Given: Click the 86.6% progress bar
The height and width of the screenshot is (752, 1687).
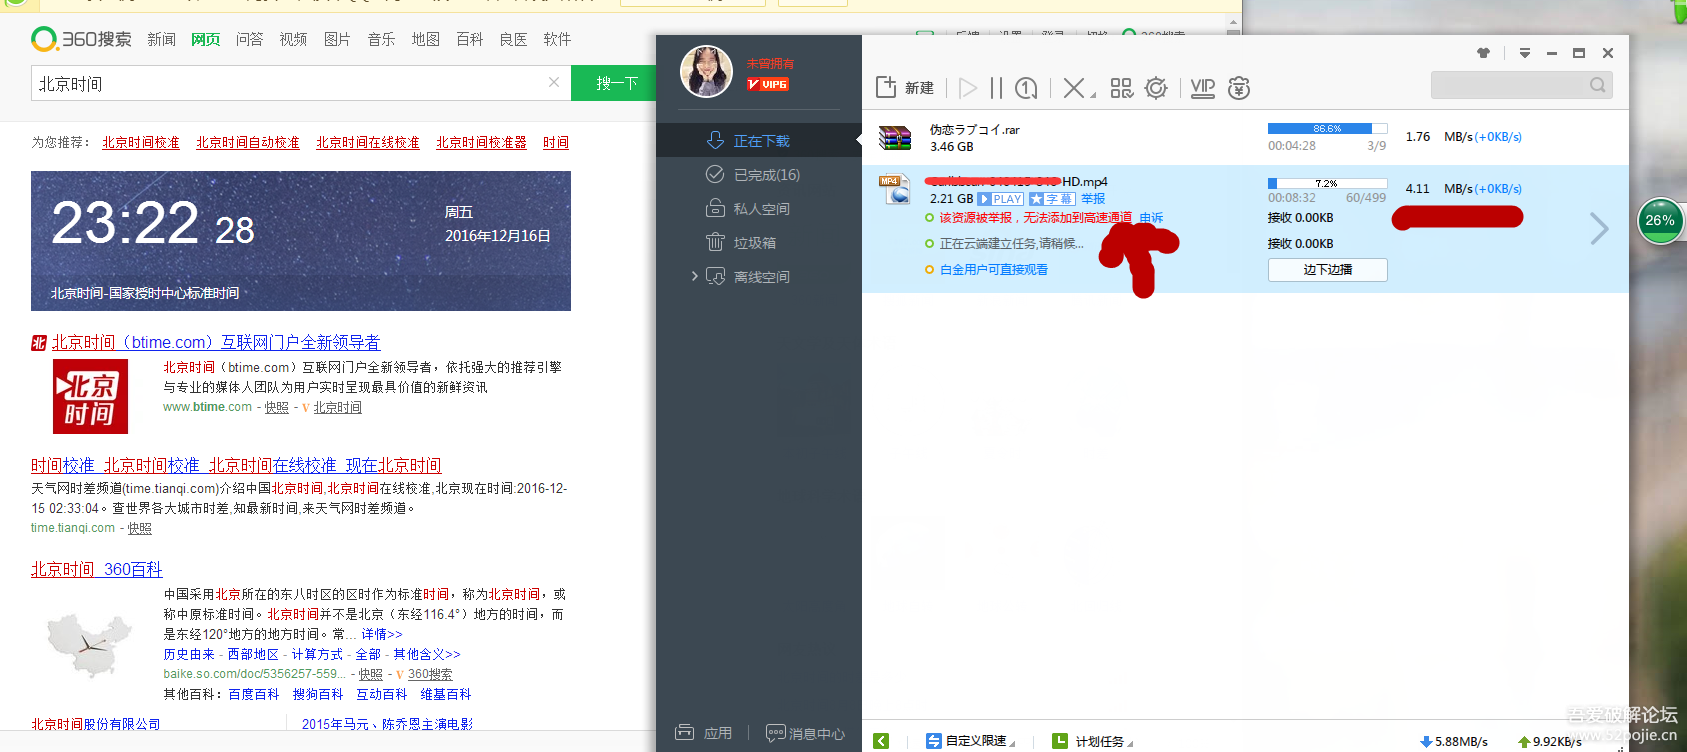Looking at the screenshot, I should [1328, 129].
